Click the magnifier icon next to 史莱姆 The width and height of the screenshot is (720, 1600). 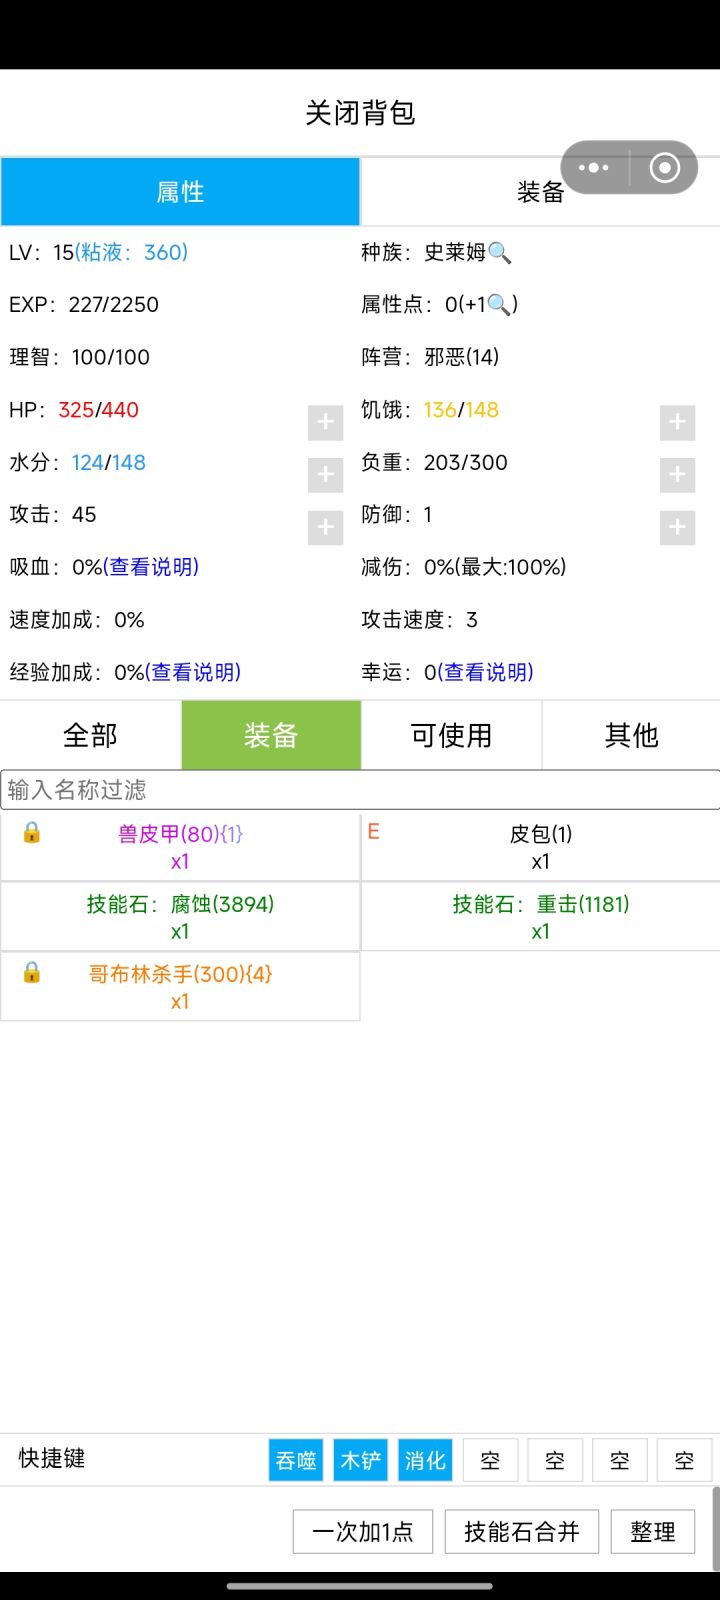[500, 253]
